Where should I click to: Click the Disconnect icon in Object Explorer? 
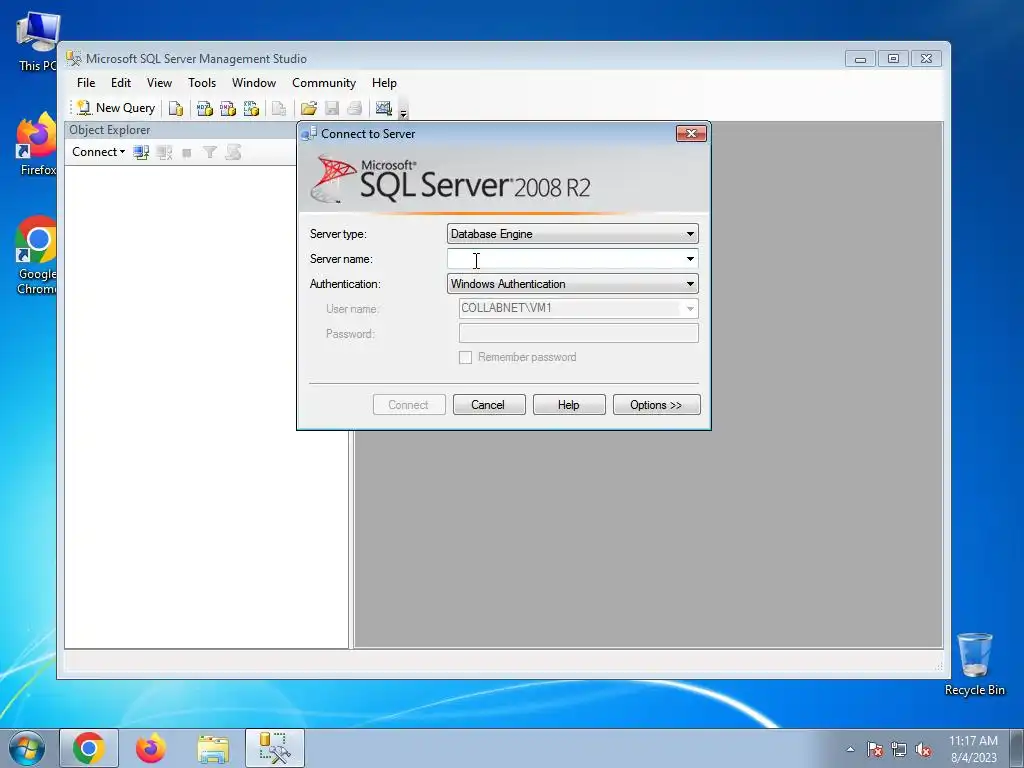164,153
